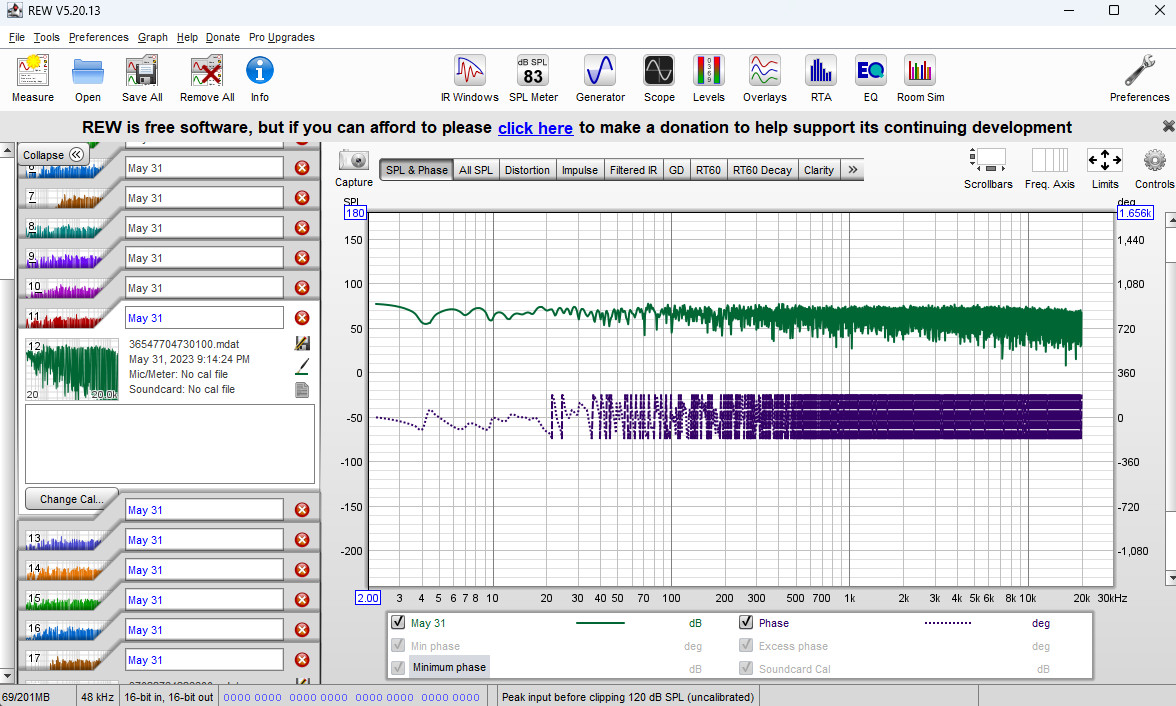
Task: Edit the SPL axis top value 180
Action: [x=355, y=213]
